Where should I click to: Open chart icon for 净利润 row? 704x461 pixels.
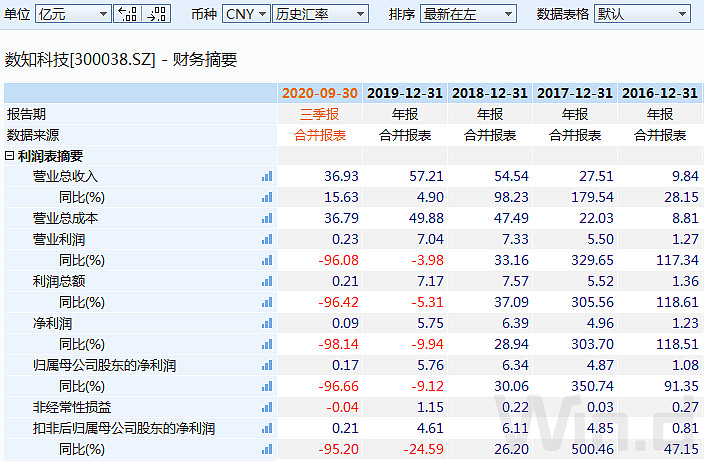click(x=267, y=323)
